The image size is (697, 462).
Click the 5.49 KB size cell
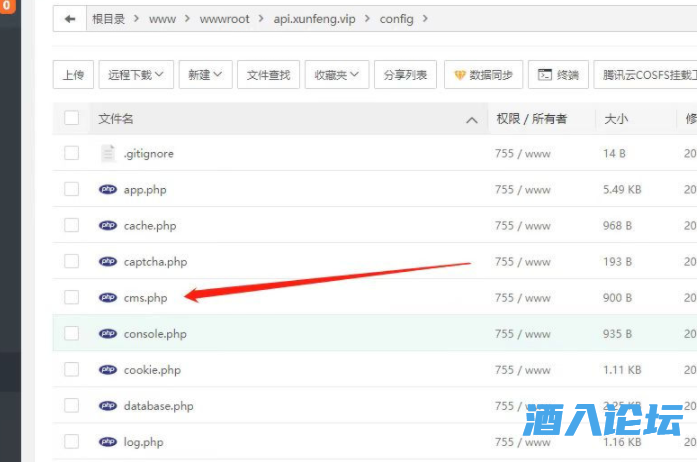[622, 190]
